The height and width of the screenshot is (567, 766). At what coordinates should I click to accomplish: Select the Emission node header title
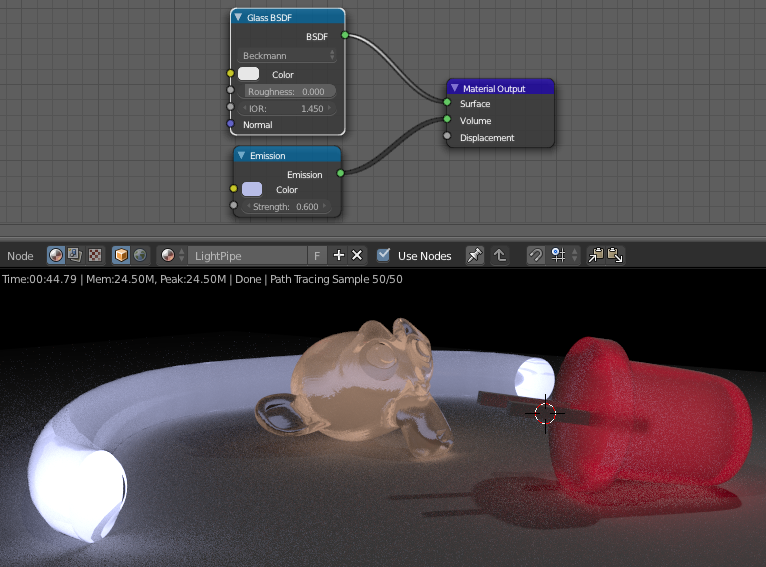[x=268, y=156]
